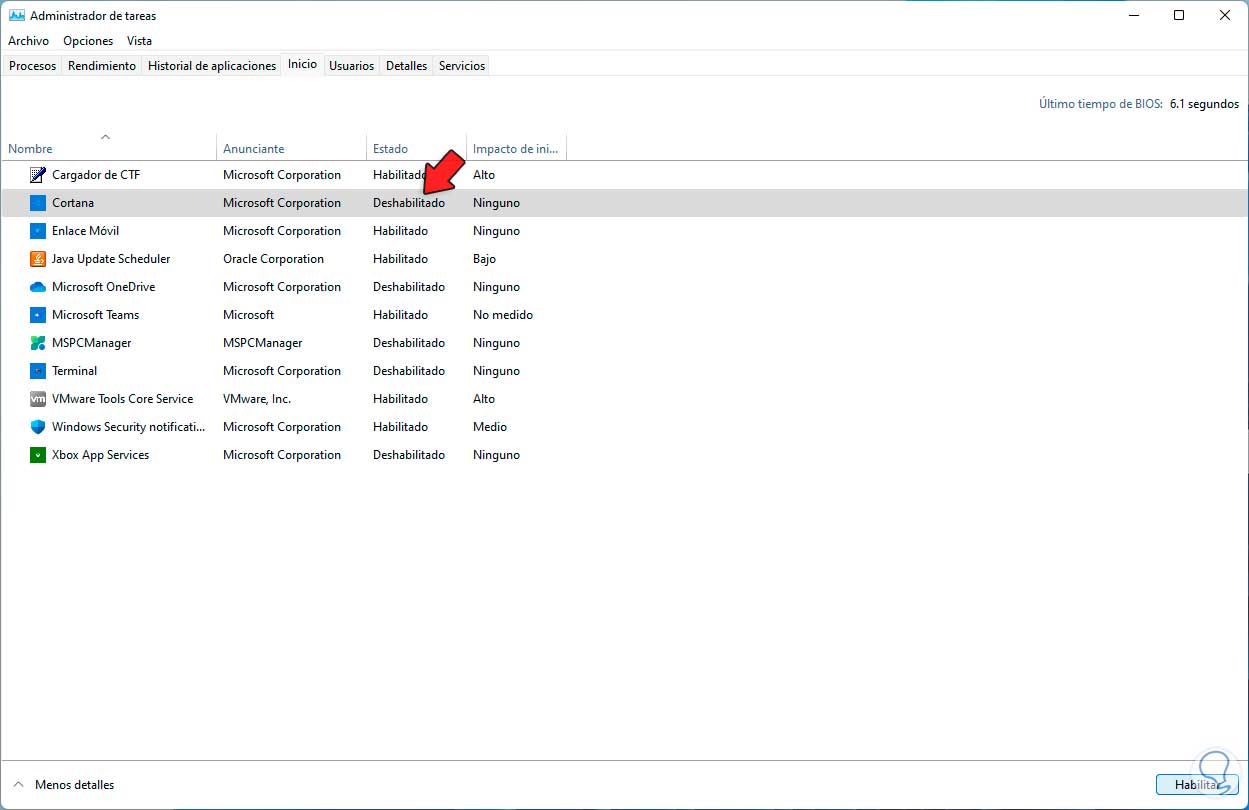Switch to Historial de aplicaciones tab
This screenshot has height=810, width=1249.
212,66
